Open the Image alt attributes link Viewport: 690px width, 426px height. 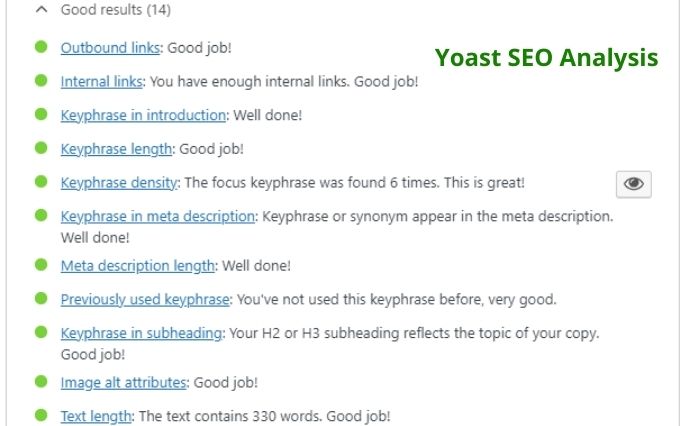pyautogui.click(x=123, y=382)
